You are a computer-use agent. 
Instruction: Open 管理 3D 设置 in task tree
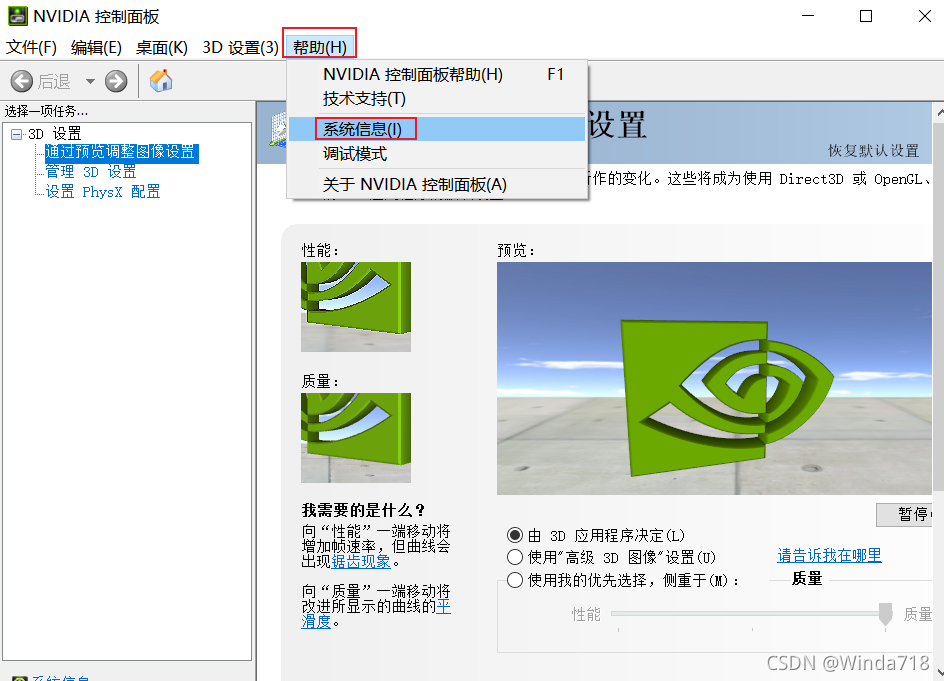pyautogui.click(x=91, y=172)
